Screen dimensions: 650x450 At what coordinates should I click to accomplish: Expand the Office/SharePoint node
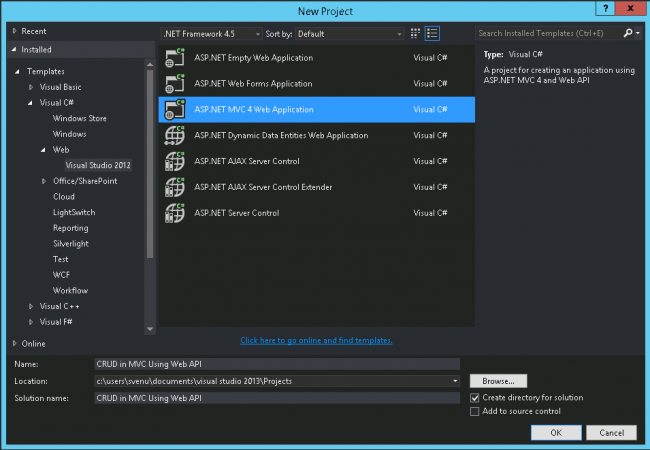pos(44,181)
